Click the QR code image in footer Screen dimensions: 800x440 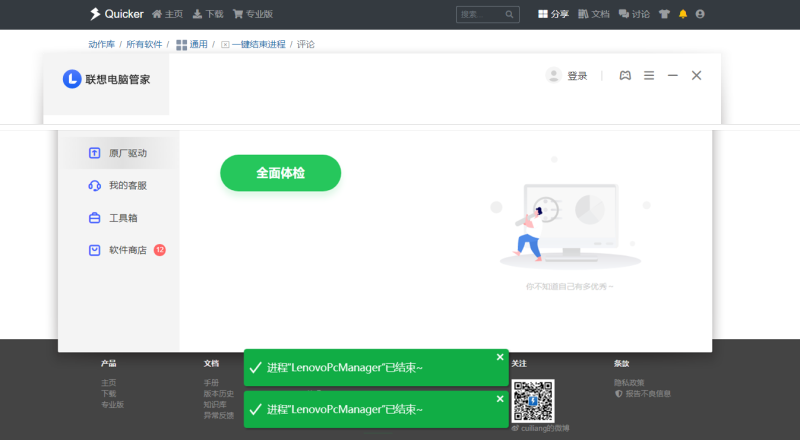[x=533, y=401]
